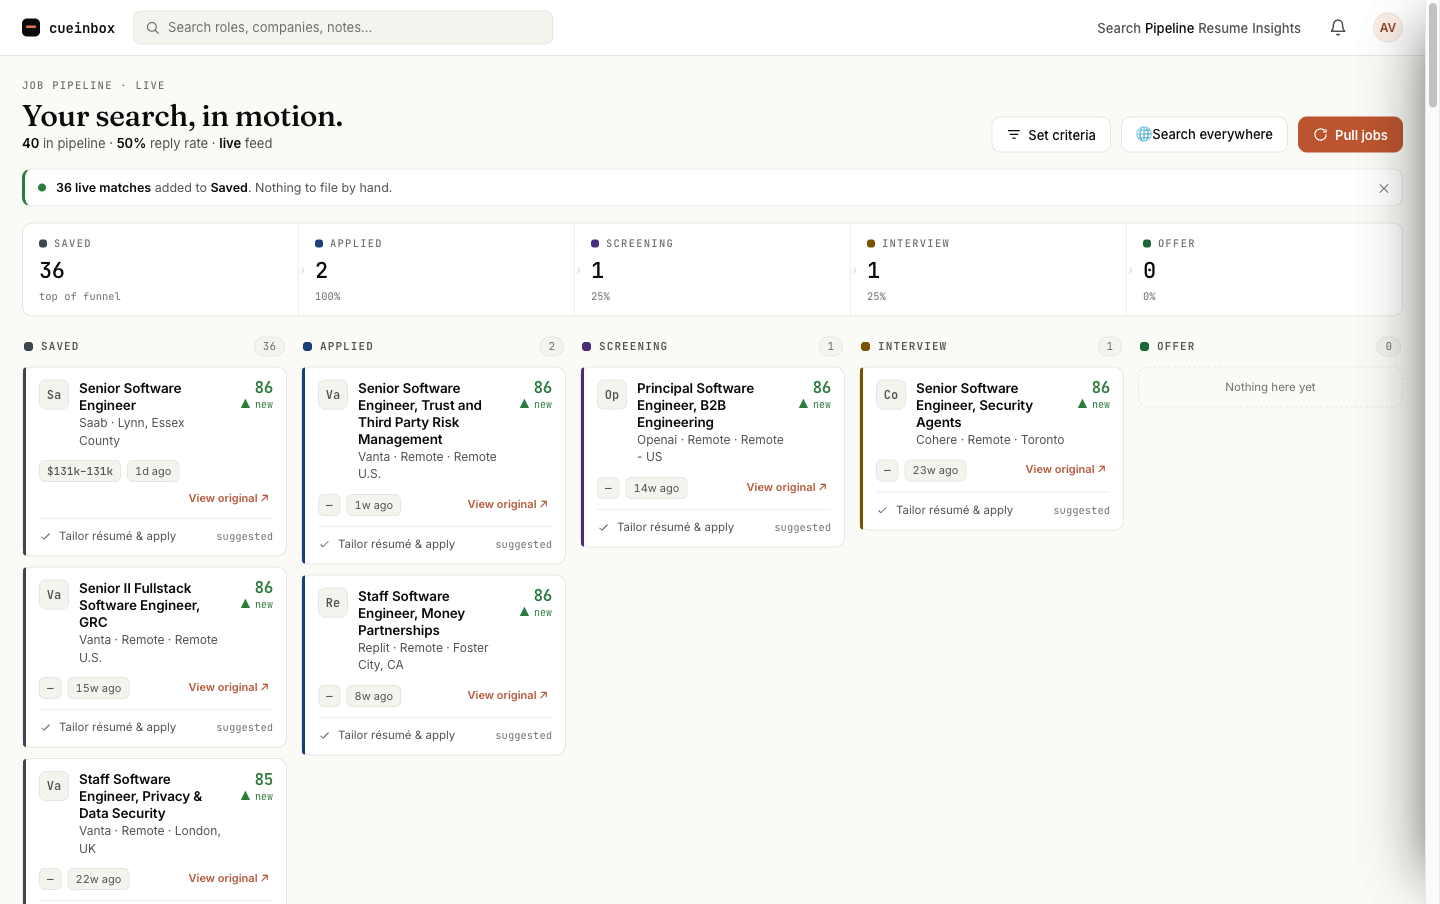Click the minus button on 8w ago card
Screen dimensions: 1440x904
pos(330,696)
